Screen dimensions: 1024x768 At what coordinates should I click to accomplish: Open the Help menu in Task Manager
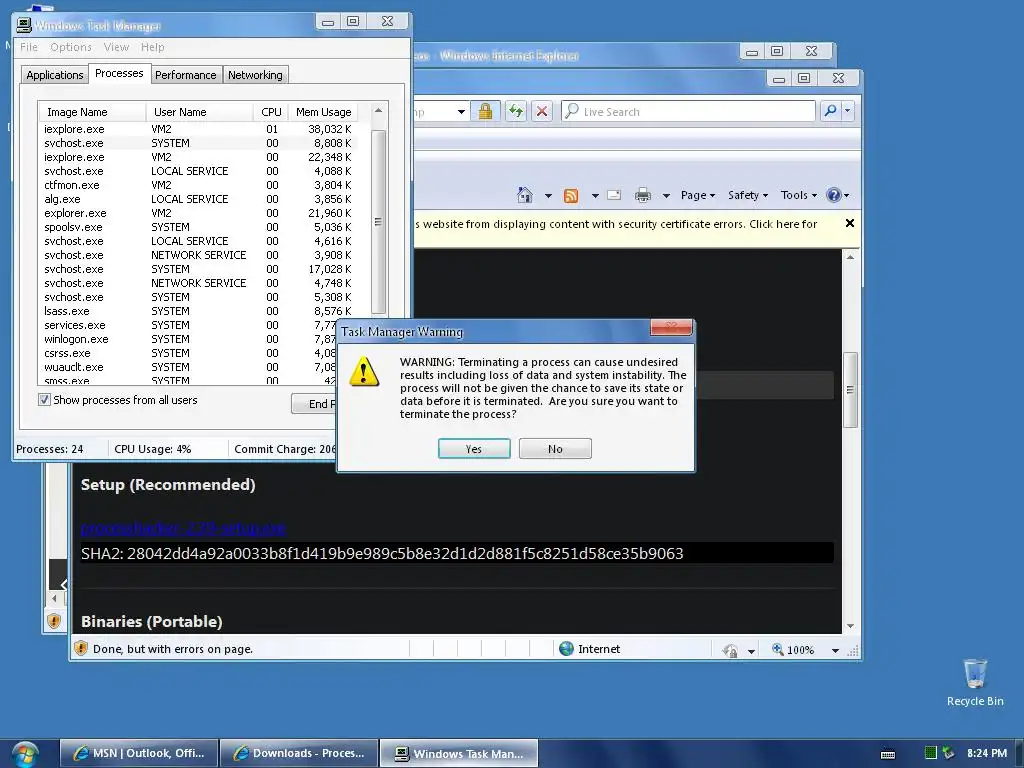tap(153, 47)
